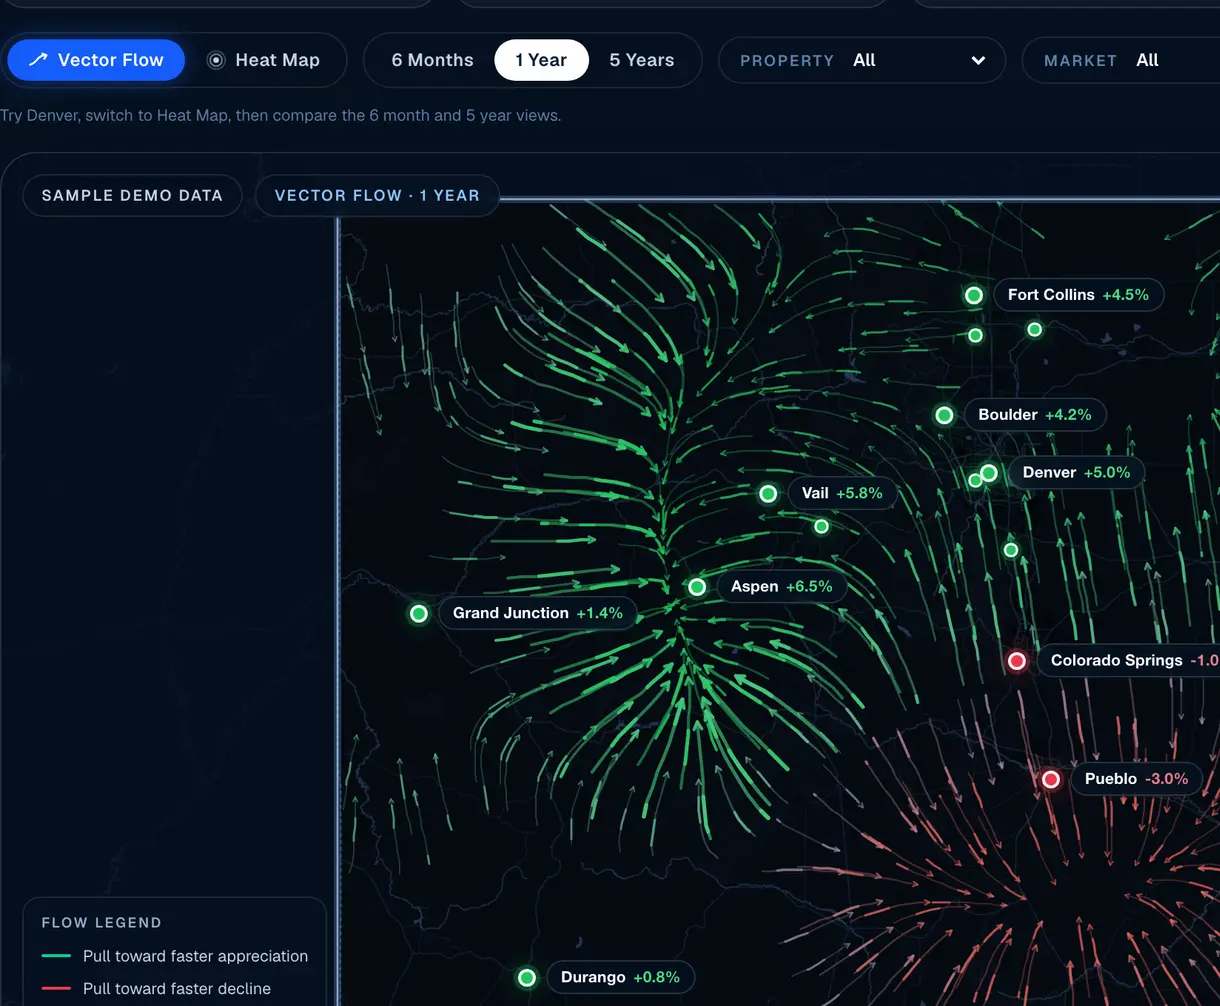Click the Grand Junction green map marker
This screenshot has height=1006, width=1220.
pyautogui.click(x=419, y=613)
